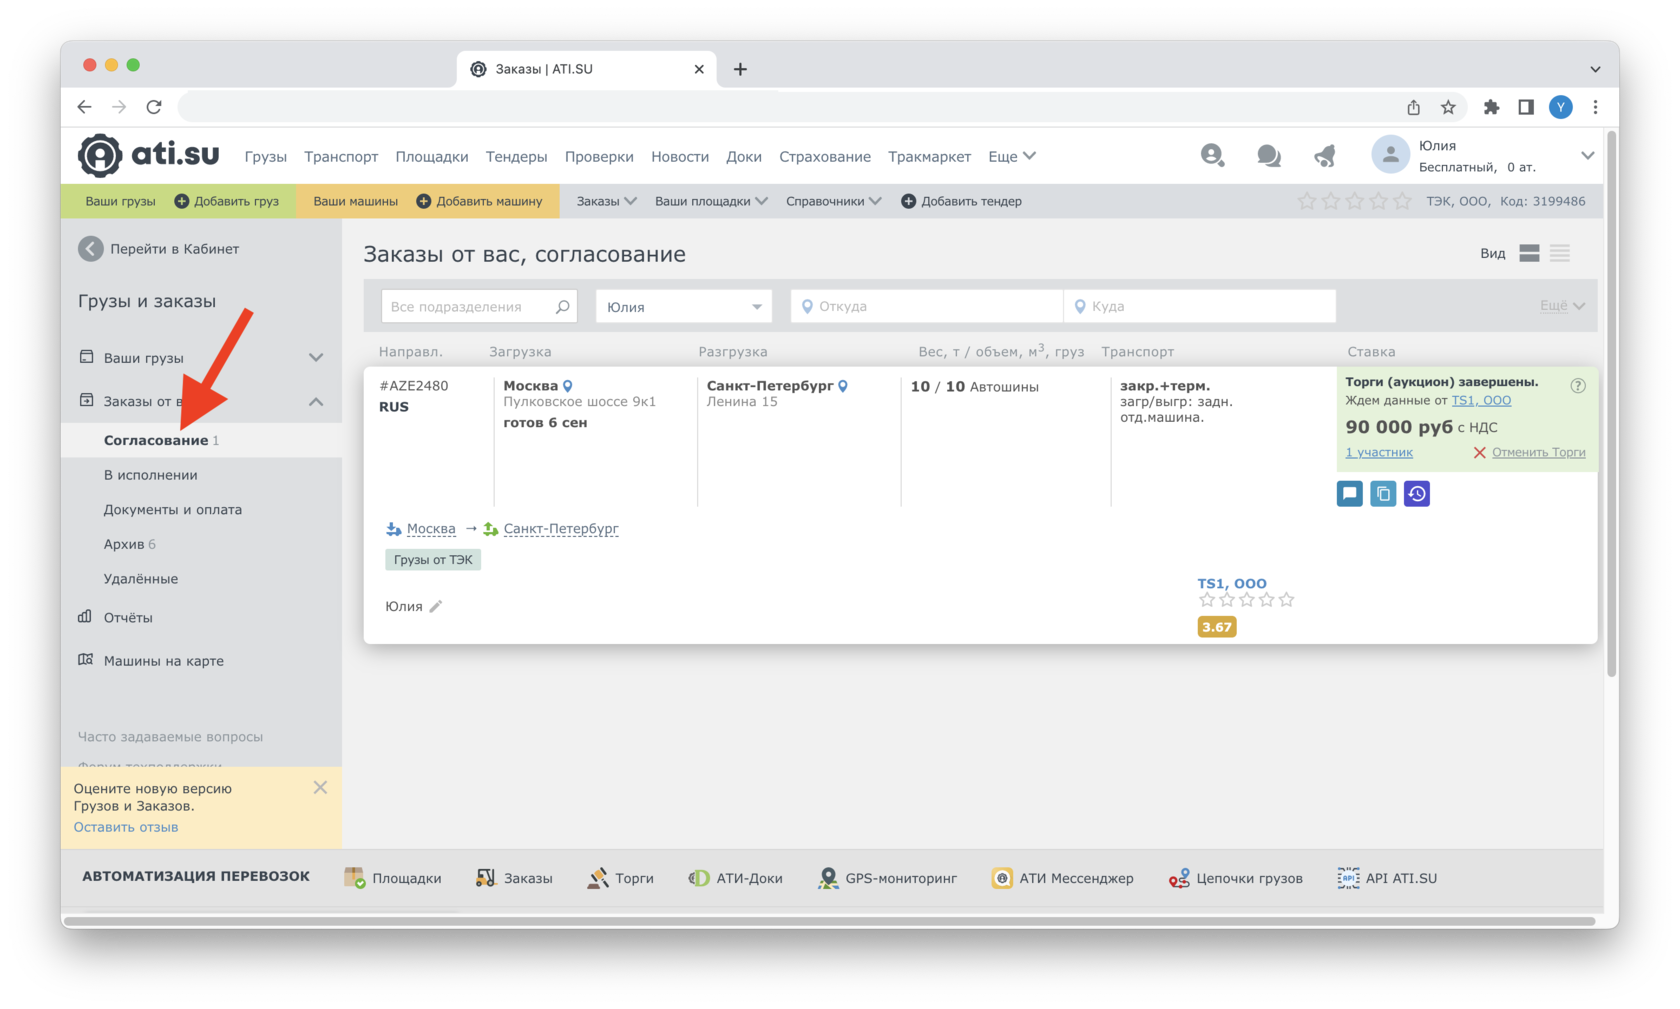Open the Юлия contact filter dropdown
1680x1009 pixels.
[684, 306]
